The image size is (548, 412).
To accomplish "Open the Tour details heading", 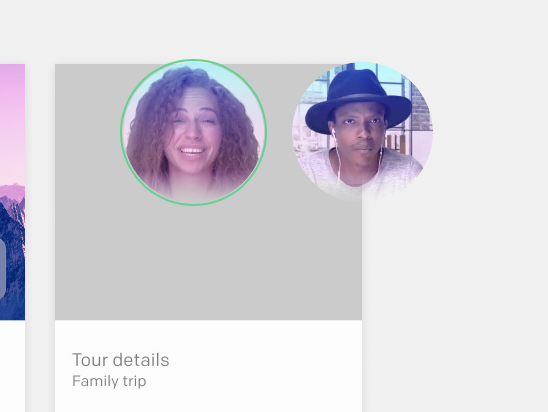I will (x=121, y=360).
